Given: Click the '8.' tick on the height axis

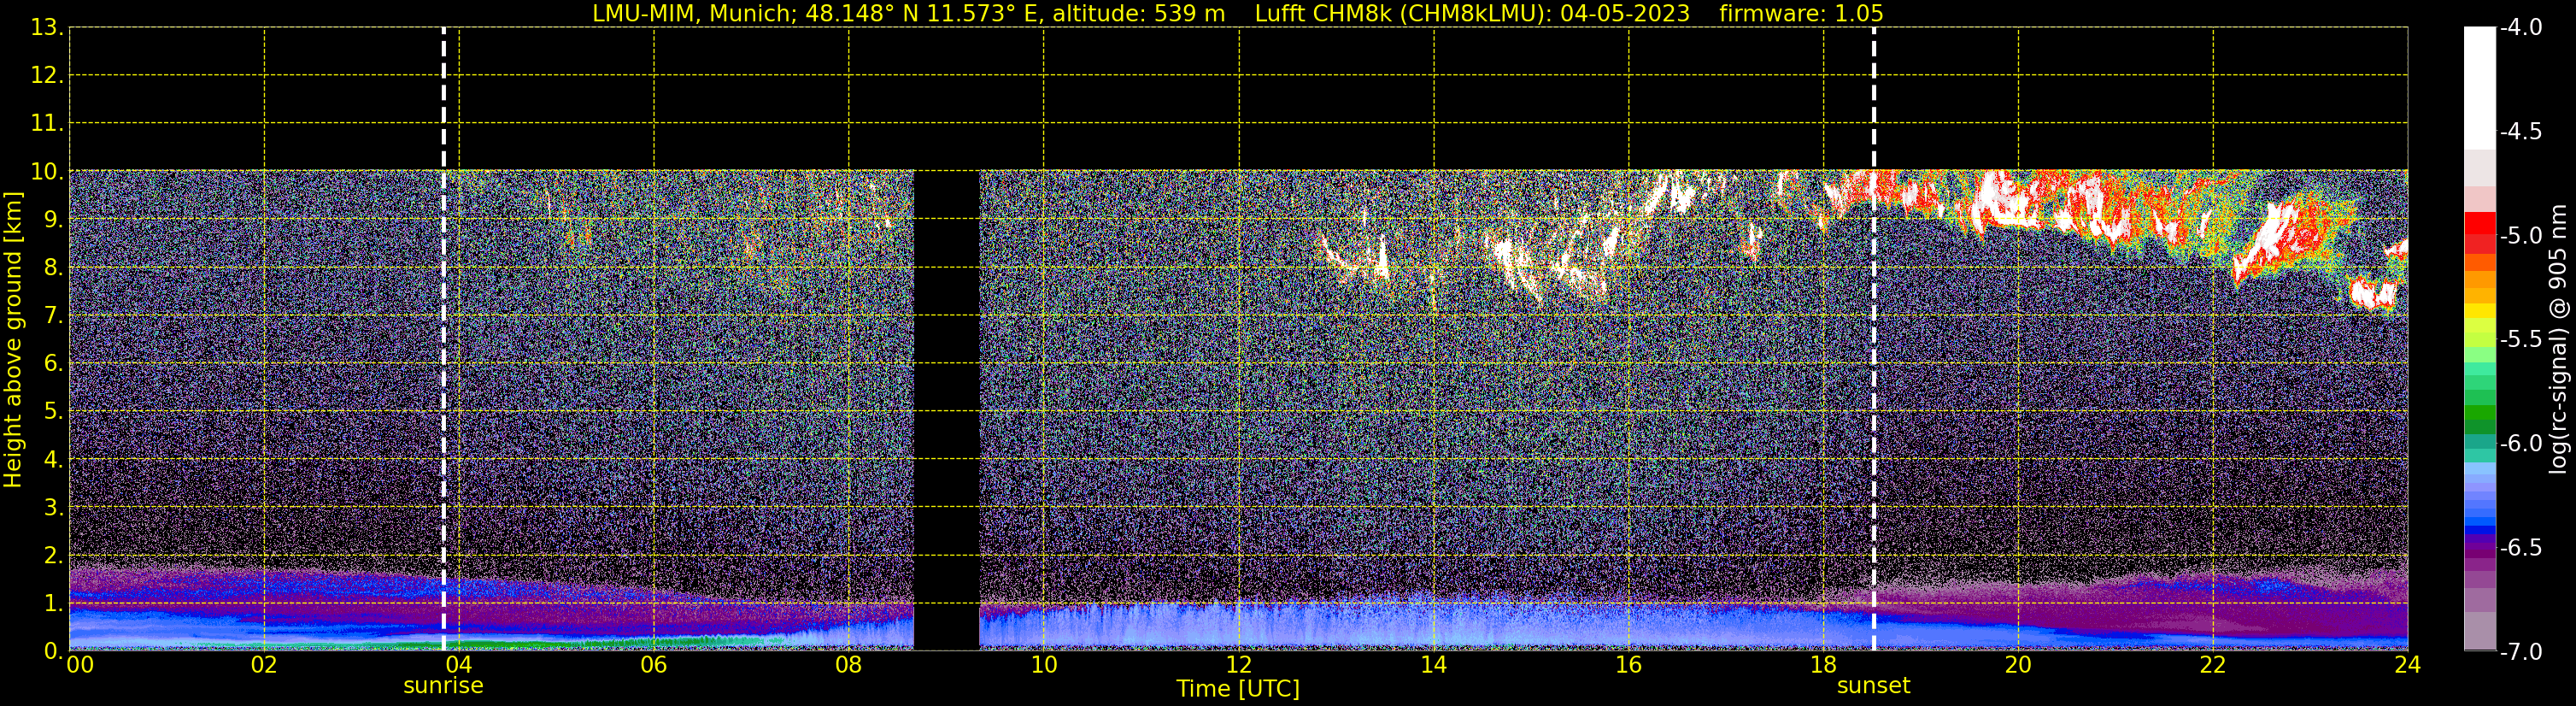Looking at the screenshot, I should click(53, 267).
